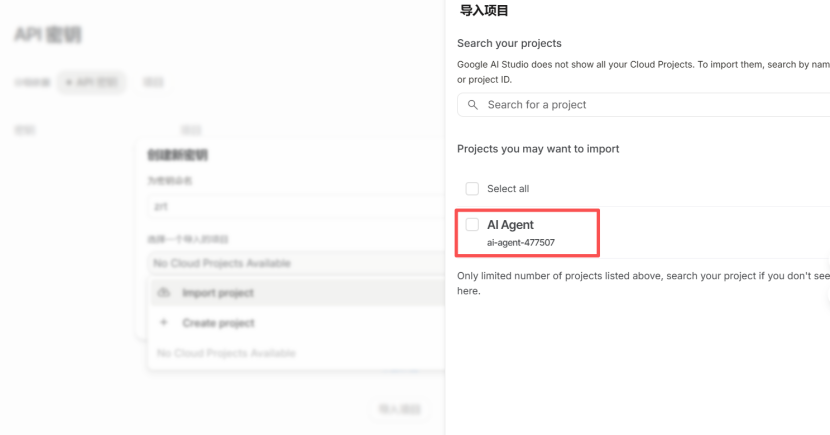The image size is (830, 435).
Task: Click the Select all label text
Action: point(508,189)
